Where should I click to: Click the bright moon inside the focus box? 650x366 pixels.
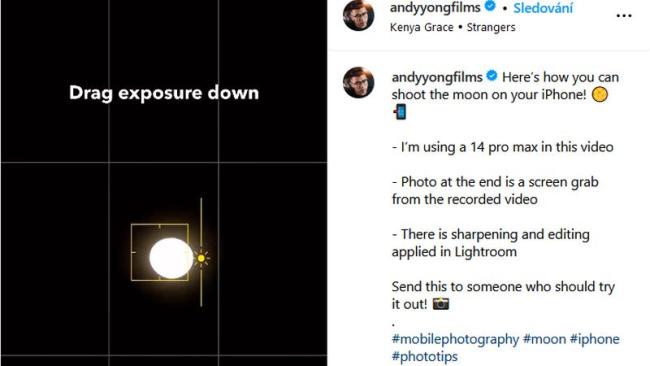171,258
